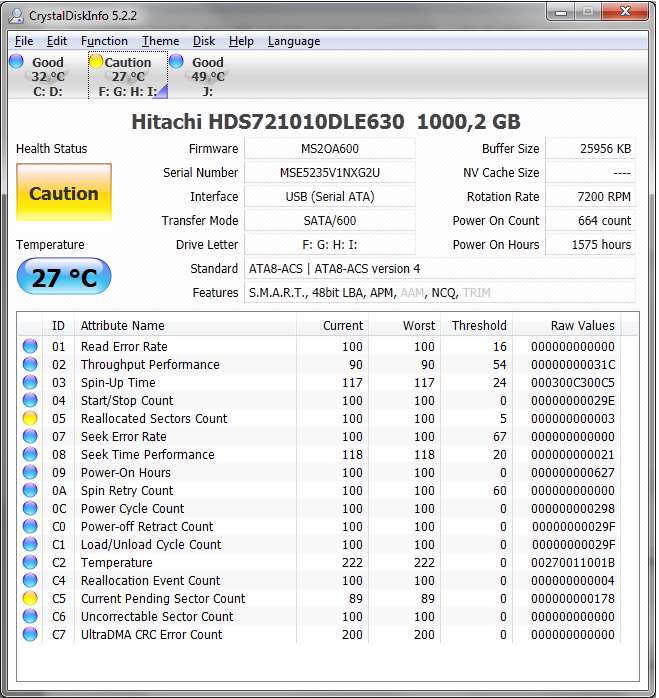Image resolution: width=659 pixels, height=698 pixels.
Task: Click status icon of Temperature attribute row
Action: click(x=30, y=562)
